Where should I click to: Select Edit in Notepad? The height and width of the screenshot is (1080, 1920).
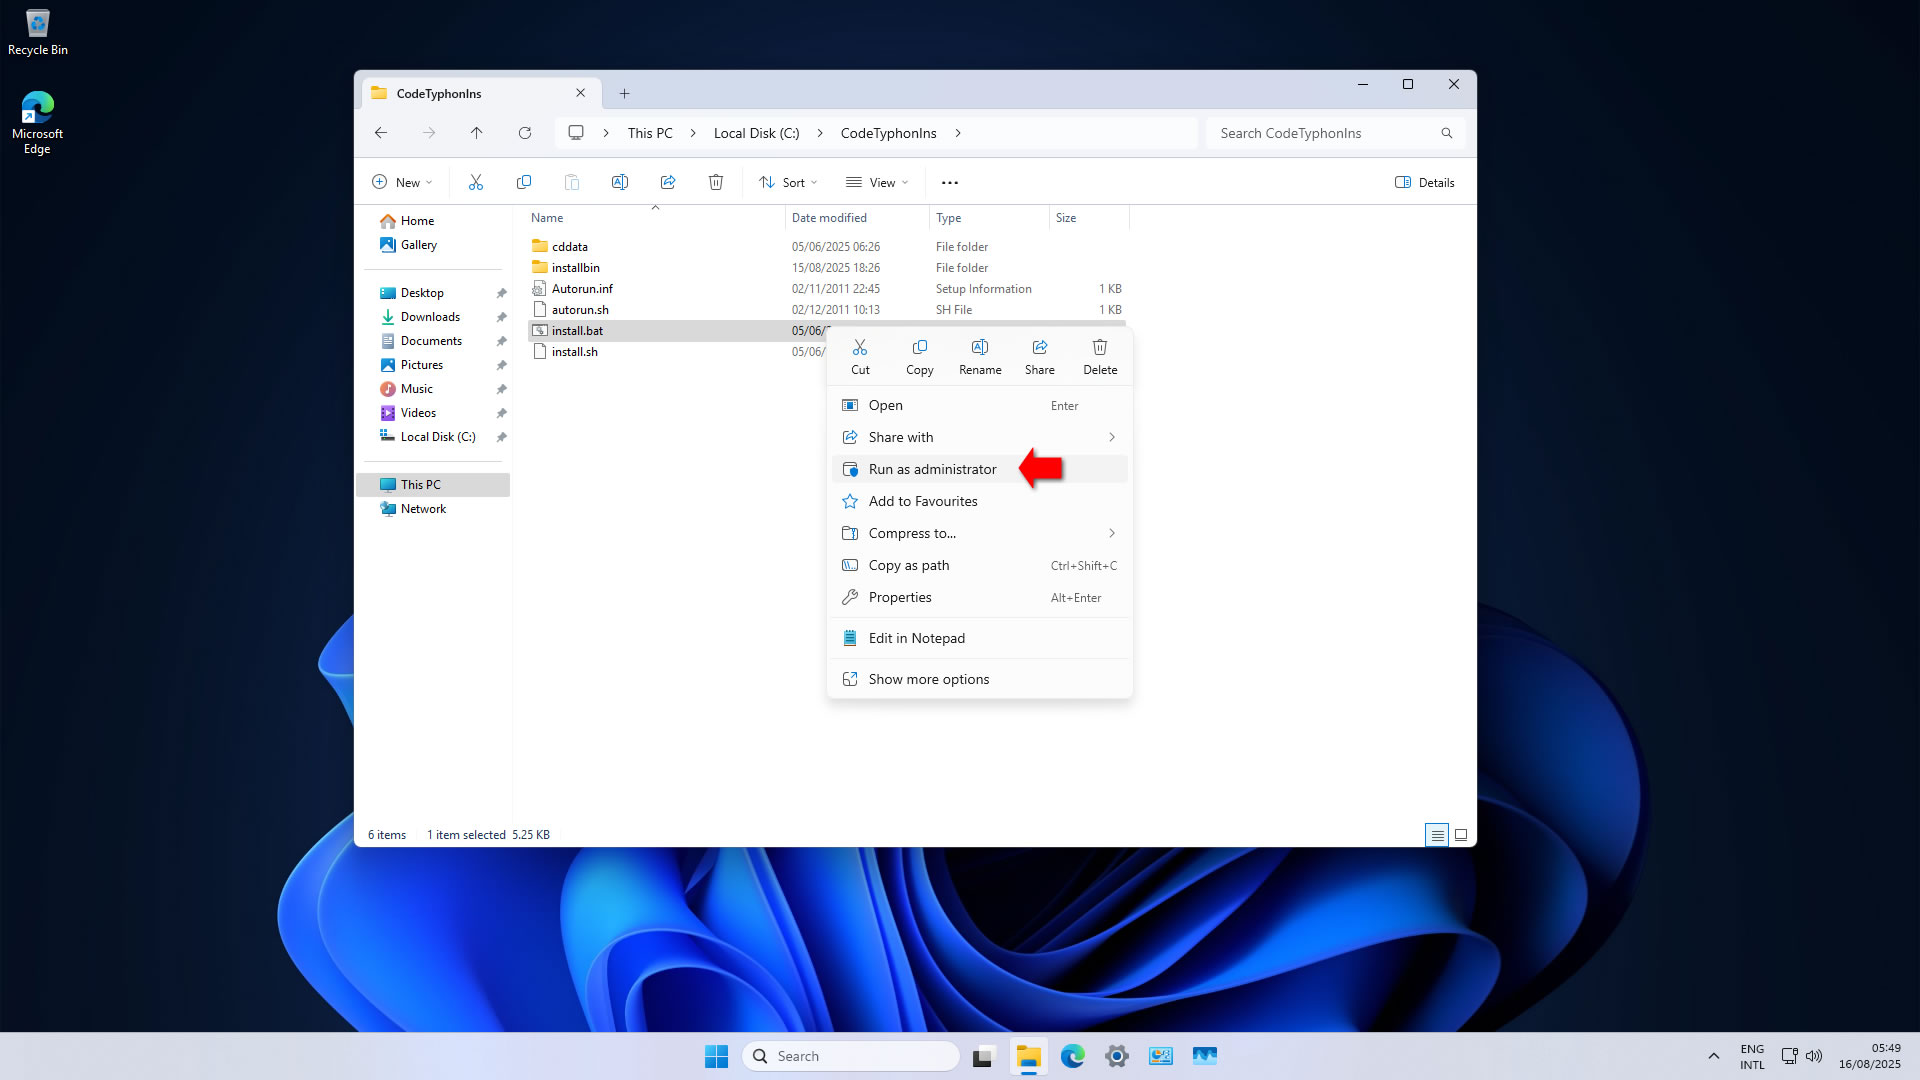(980, 638)
